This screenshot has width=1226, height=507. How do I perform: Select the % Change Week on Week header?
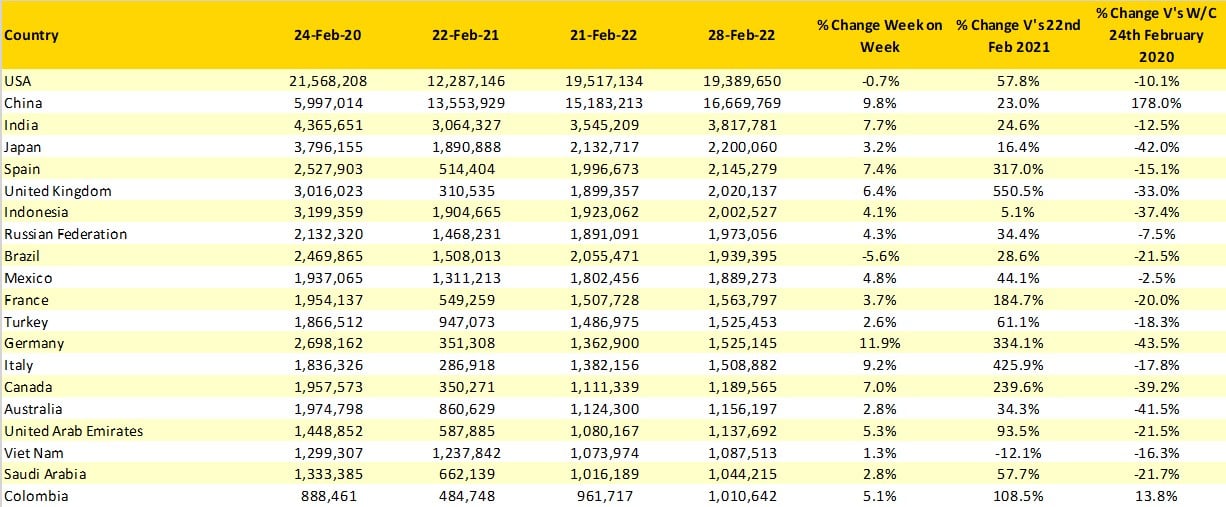[879, 35]
